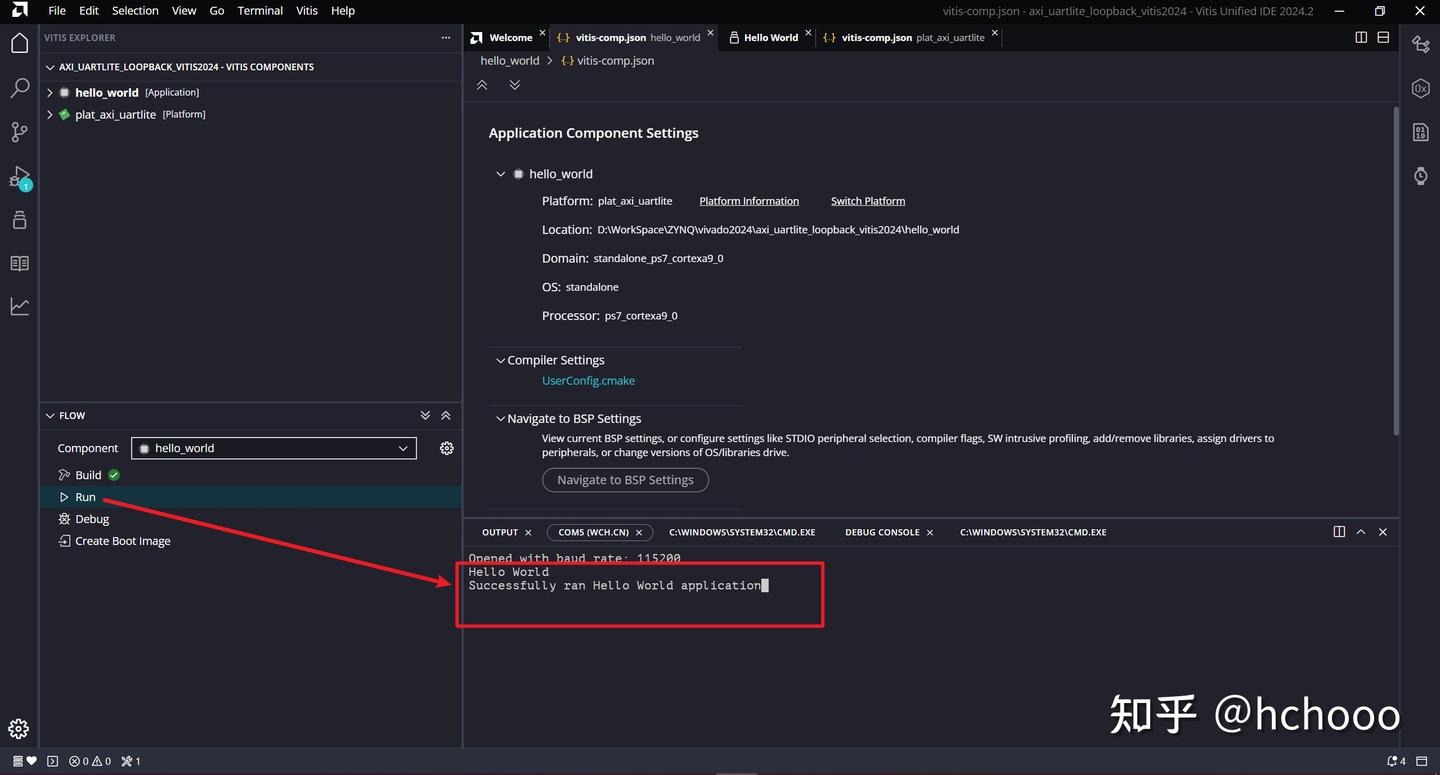Toggle editor layout icon at top right
This screenshot has height=775, width=1440.
1383,37
